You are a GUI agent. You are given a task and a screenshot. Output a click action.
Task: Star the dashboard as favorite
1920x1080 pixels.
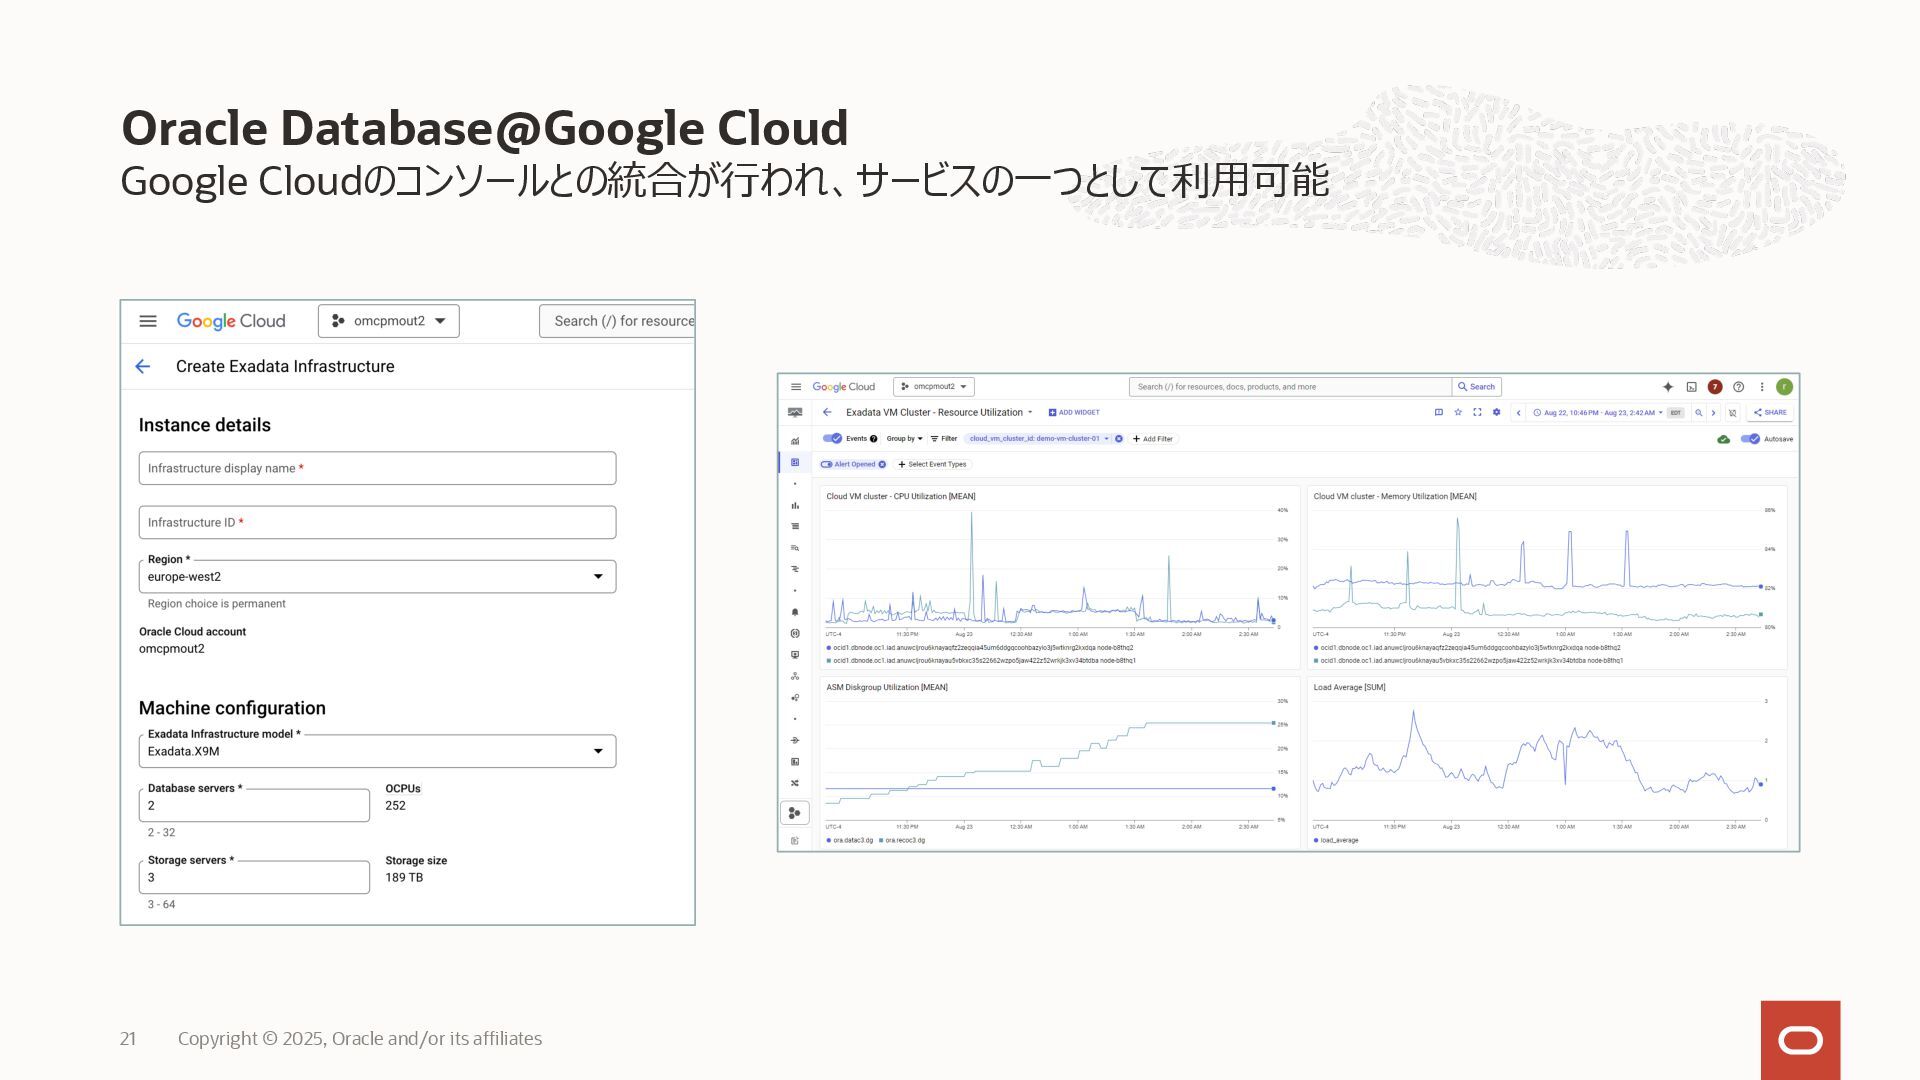tap(1458, 412)
